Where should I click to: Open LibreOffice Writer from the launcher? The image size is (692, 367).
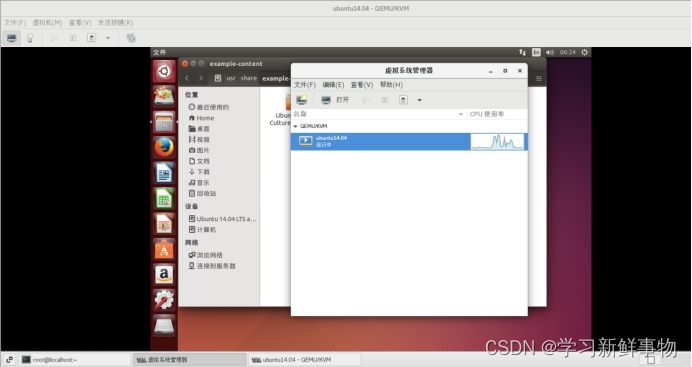point(164,173)
